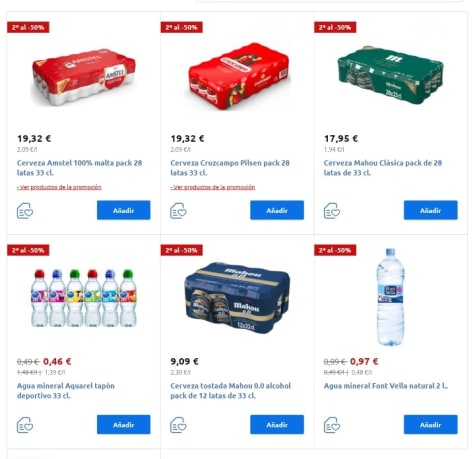The image size is (475, 459).
Task: Save Mahou Clásica to shopping list icon
Action: click(332, 211)
